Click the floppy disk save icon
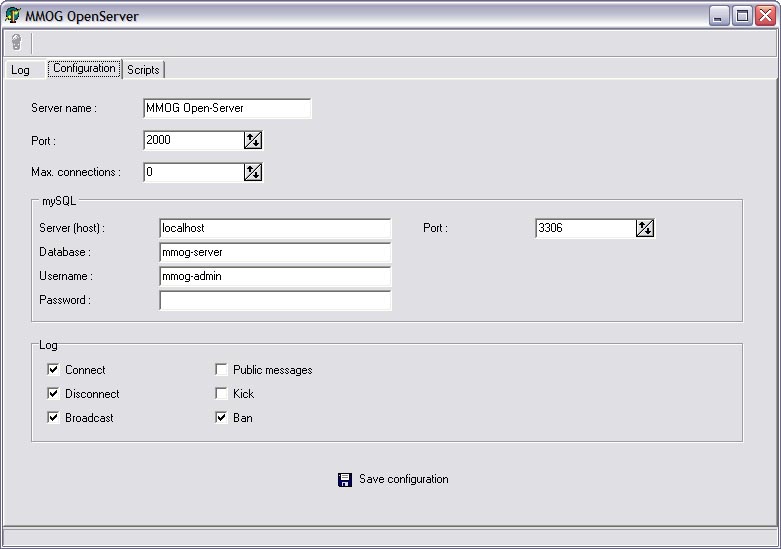781x549 pixels. 345,480
